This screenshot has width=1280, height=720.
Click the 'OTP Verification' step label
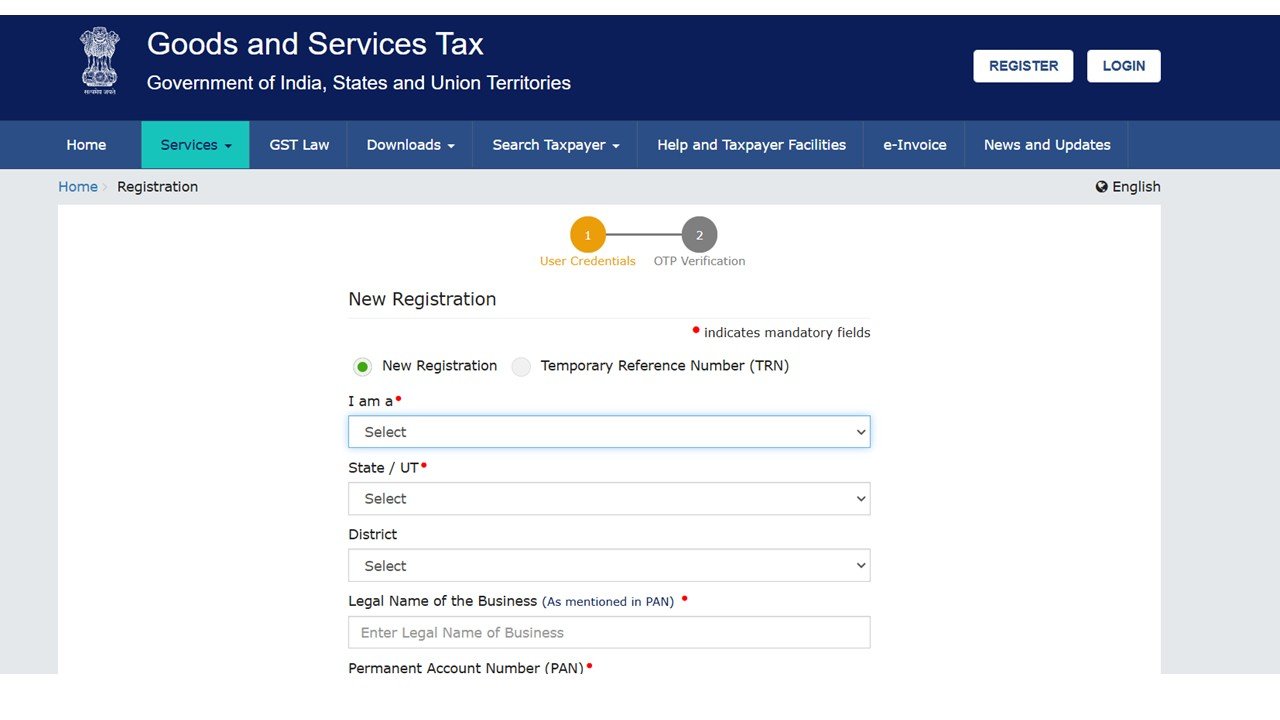click(699, 261)
